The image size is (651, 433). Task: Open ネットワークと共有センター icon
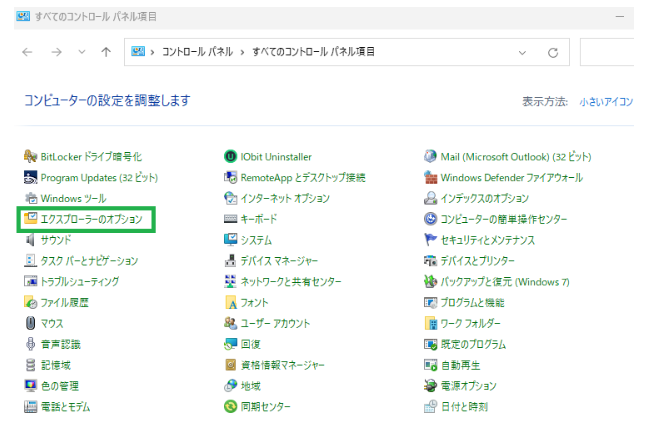click(230, 281)
